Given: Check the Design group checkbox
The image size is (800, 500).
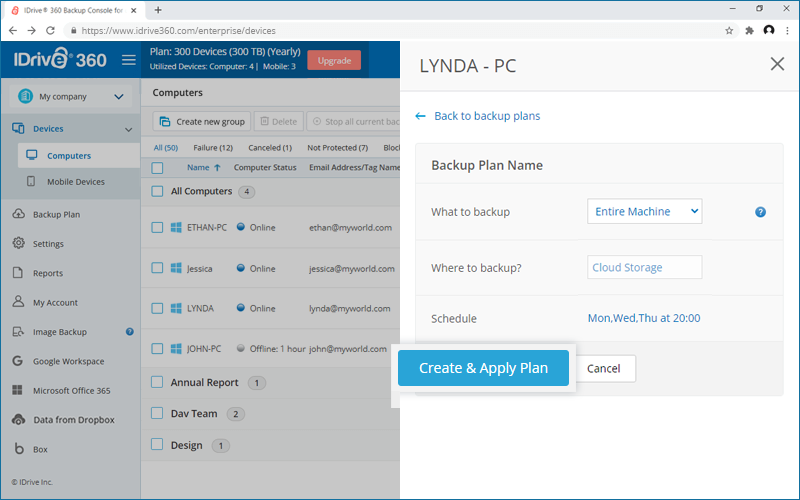Looking at the screenshot, I should point(157,444).
